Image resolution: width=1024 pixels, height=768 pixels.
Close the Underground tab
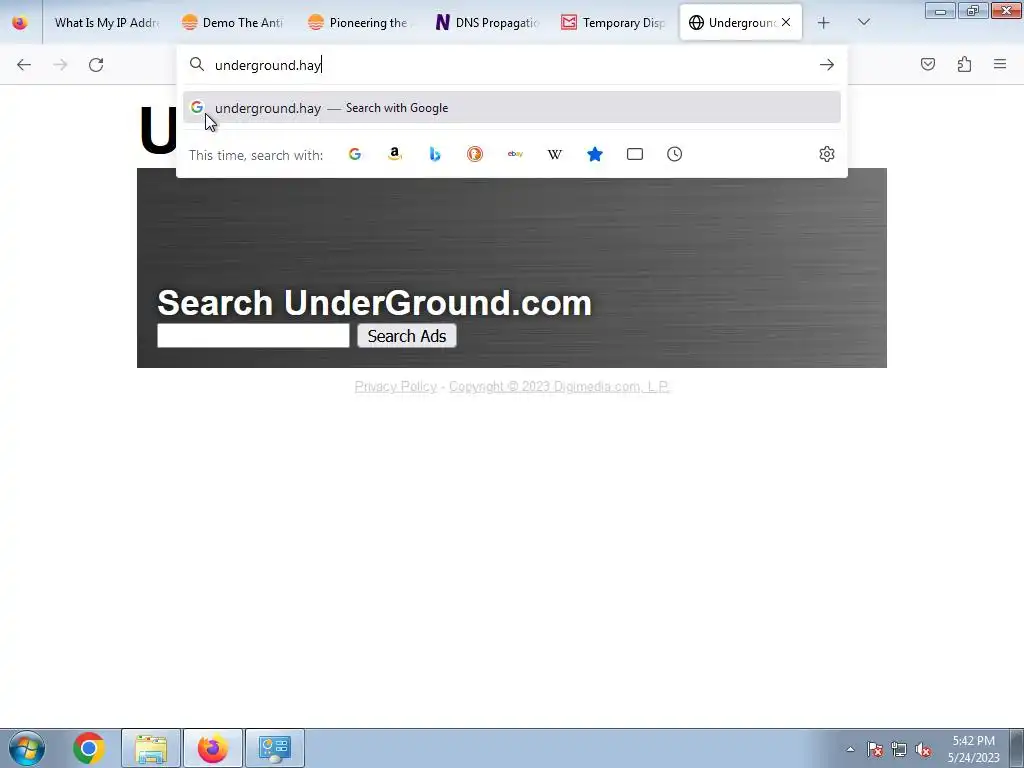(x=786, y=22)
